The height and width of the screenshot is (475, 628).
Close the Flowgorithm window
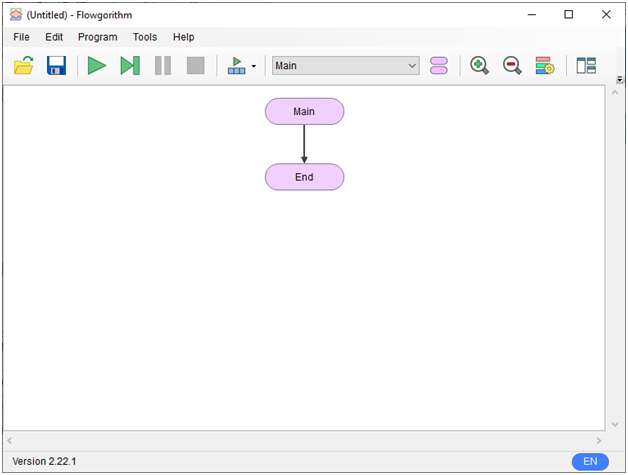coord(606,15)
